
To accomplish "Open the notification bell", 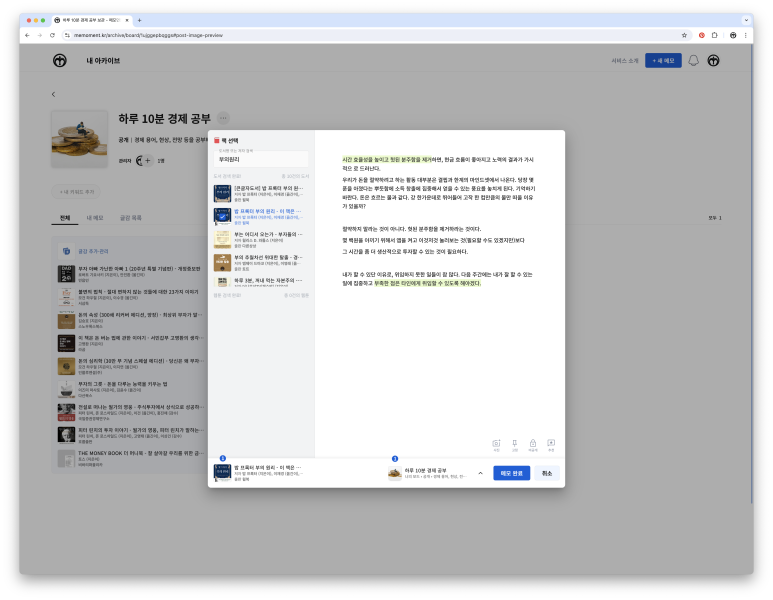I will (693, 61).
